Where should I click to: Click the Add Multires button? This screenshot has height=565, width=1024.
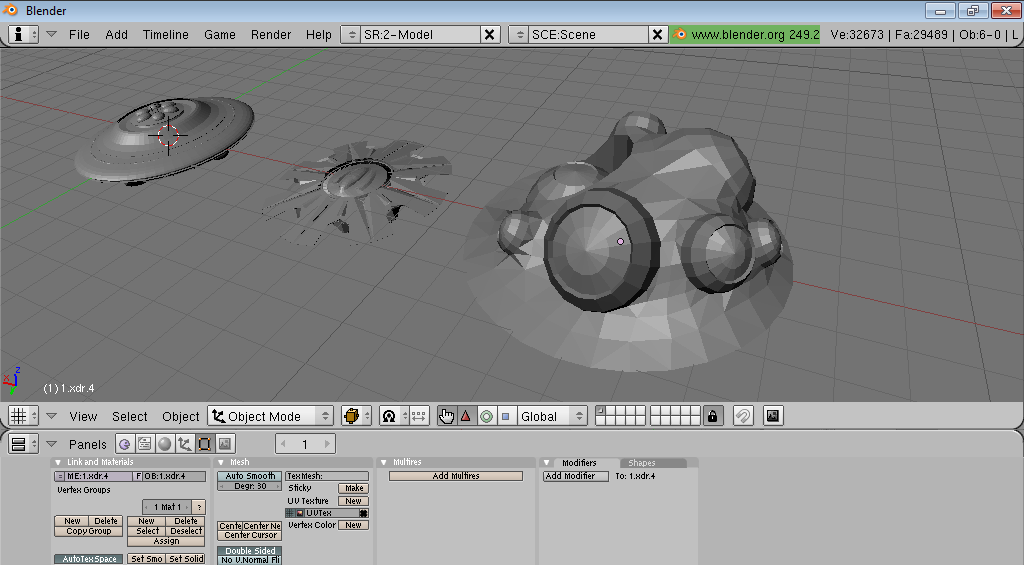tap(456, 476)
